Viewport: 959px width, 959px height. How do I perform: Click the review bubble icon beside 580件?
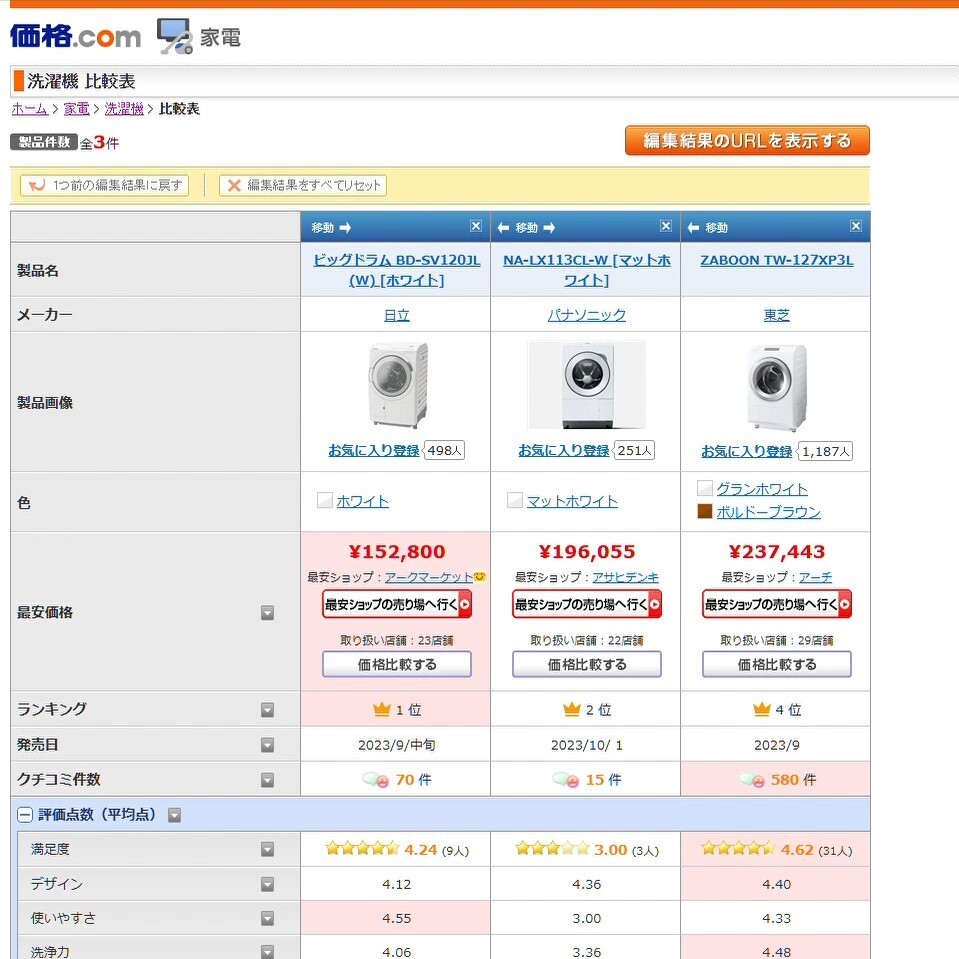click(752, 780)
